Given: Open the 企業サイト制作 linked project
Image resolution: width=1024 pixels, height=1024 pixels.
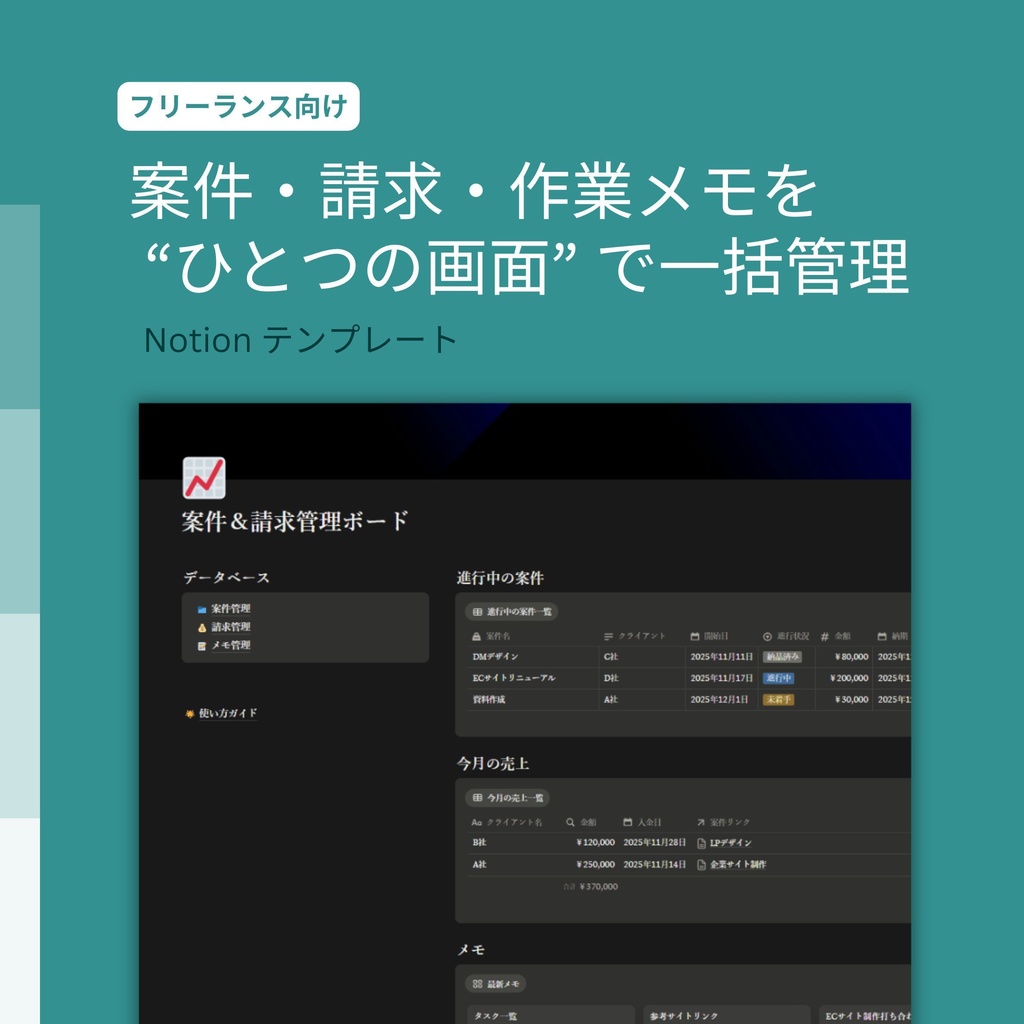Looking at the screenshot, I should click(739, 864).
